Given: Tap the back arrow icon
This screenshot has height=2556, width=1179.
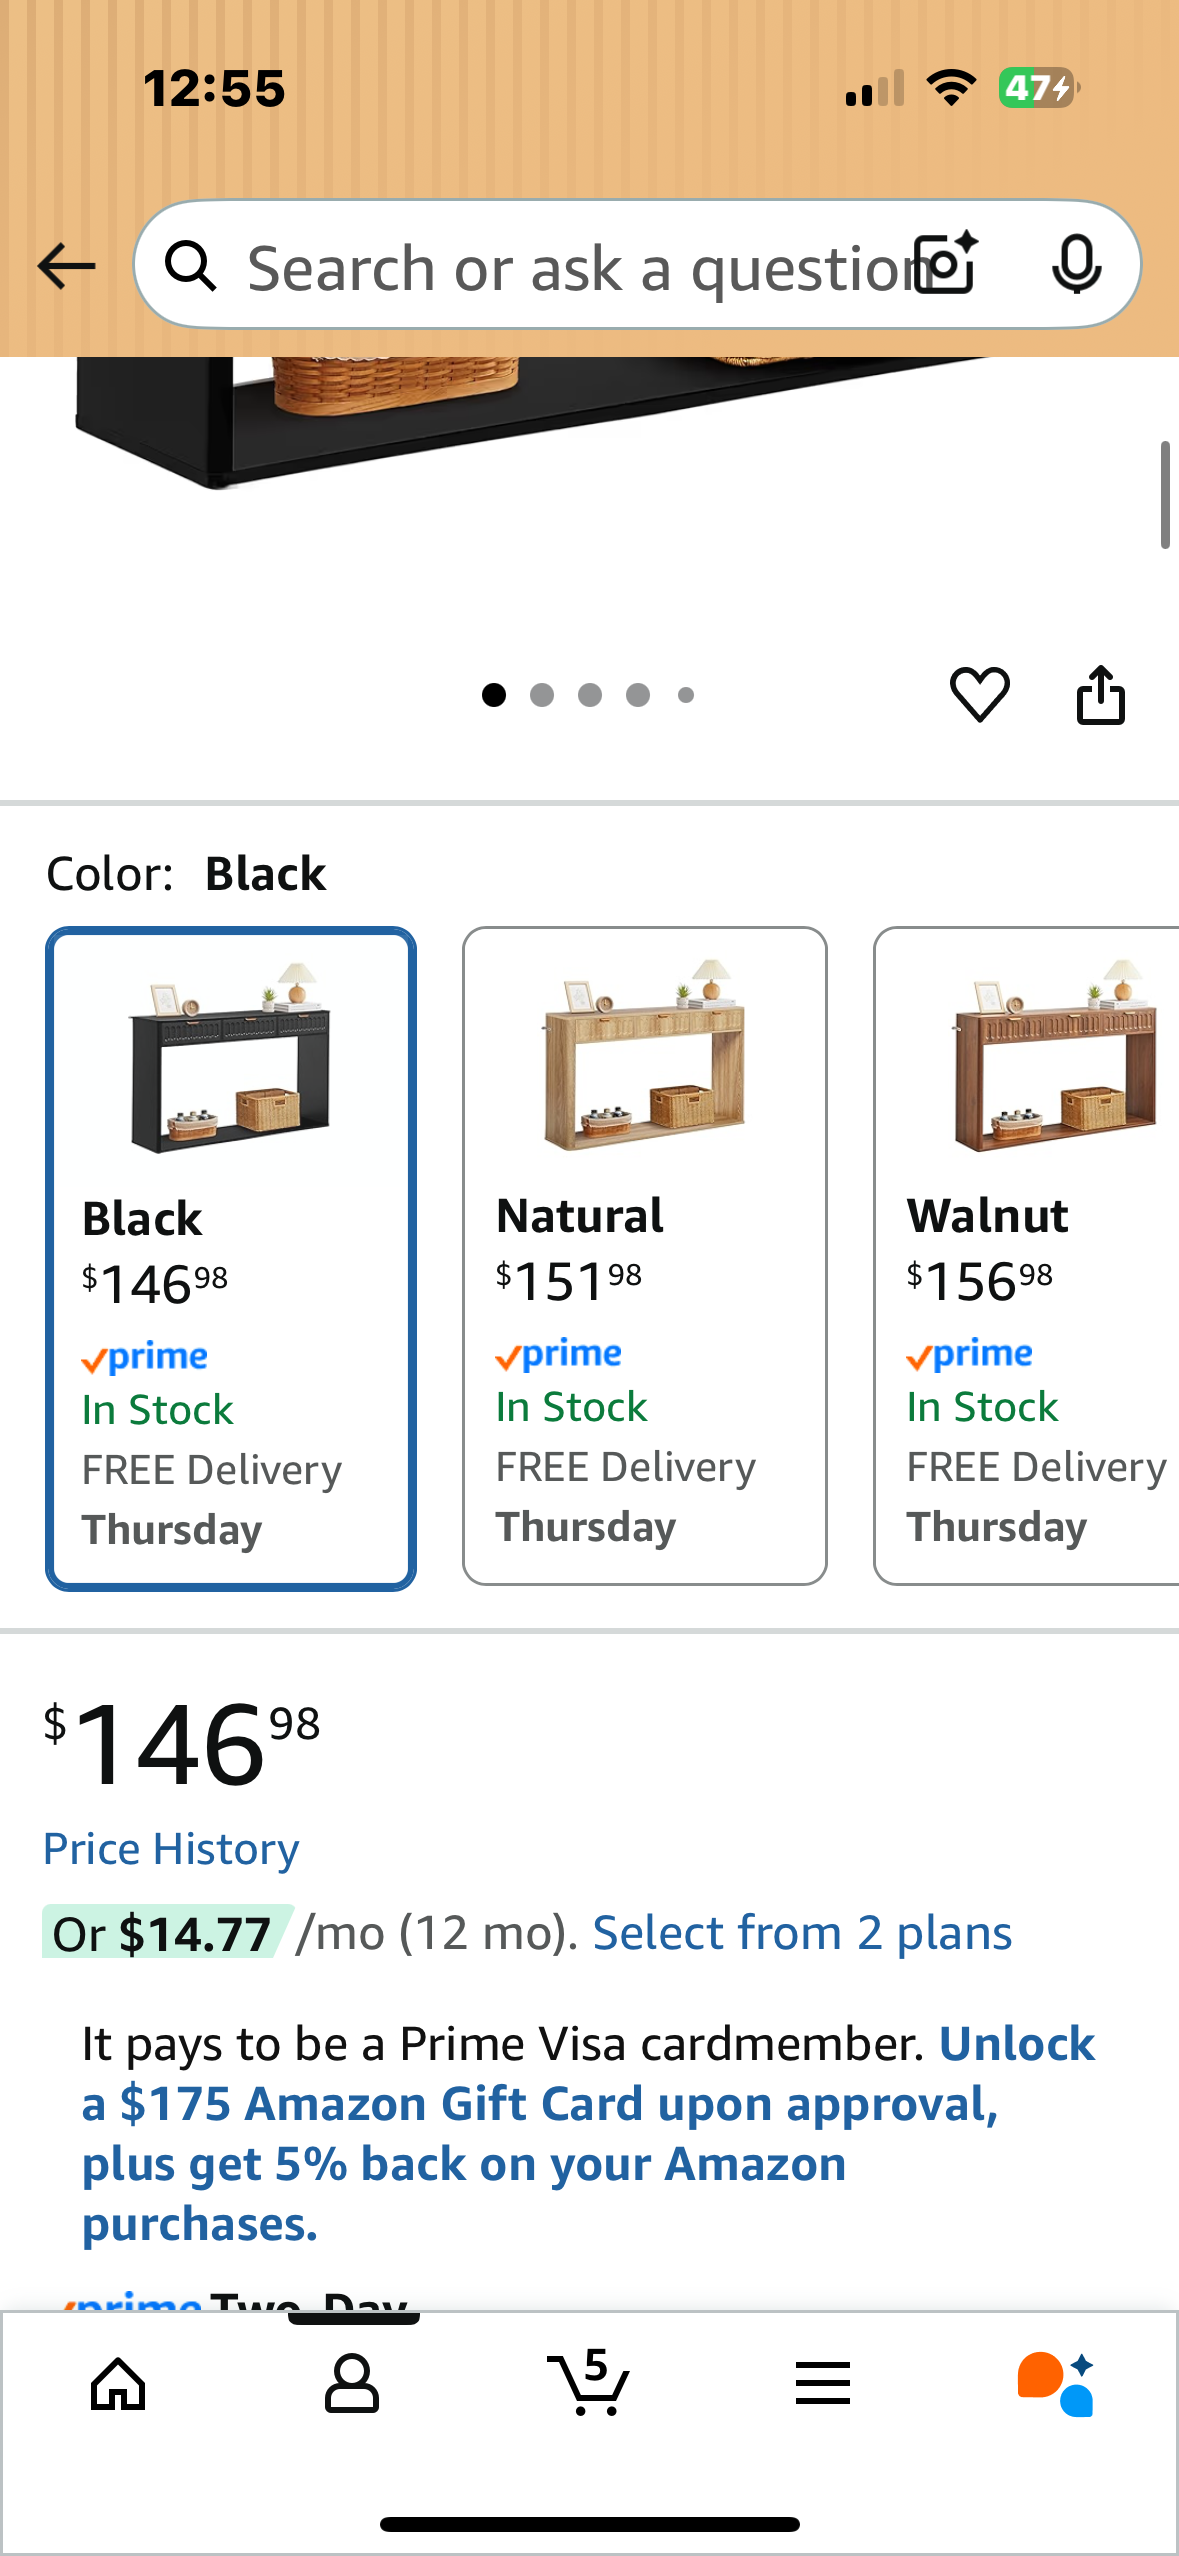Looking at the screenshot, I should pos(66,266).
